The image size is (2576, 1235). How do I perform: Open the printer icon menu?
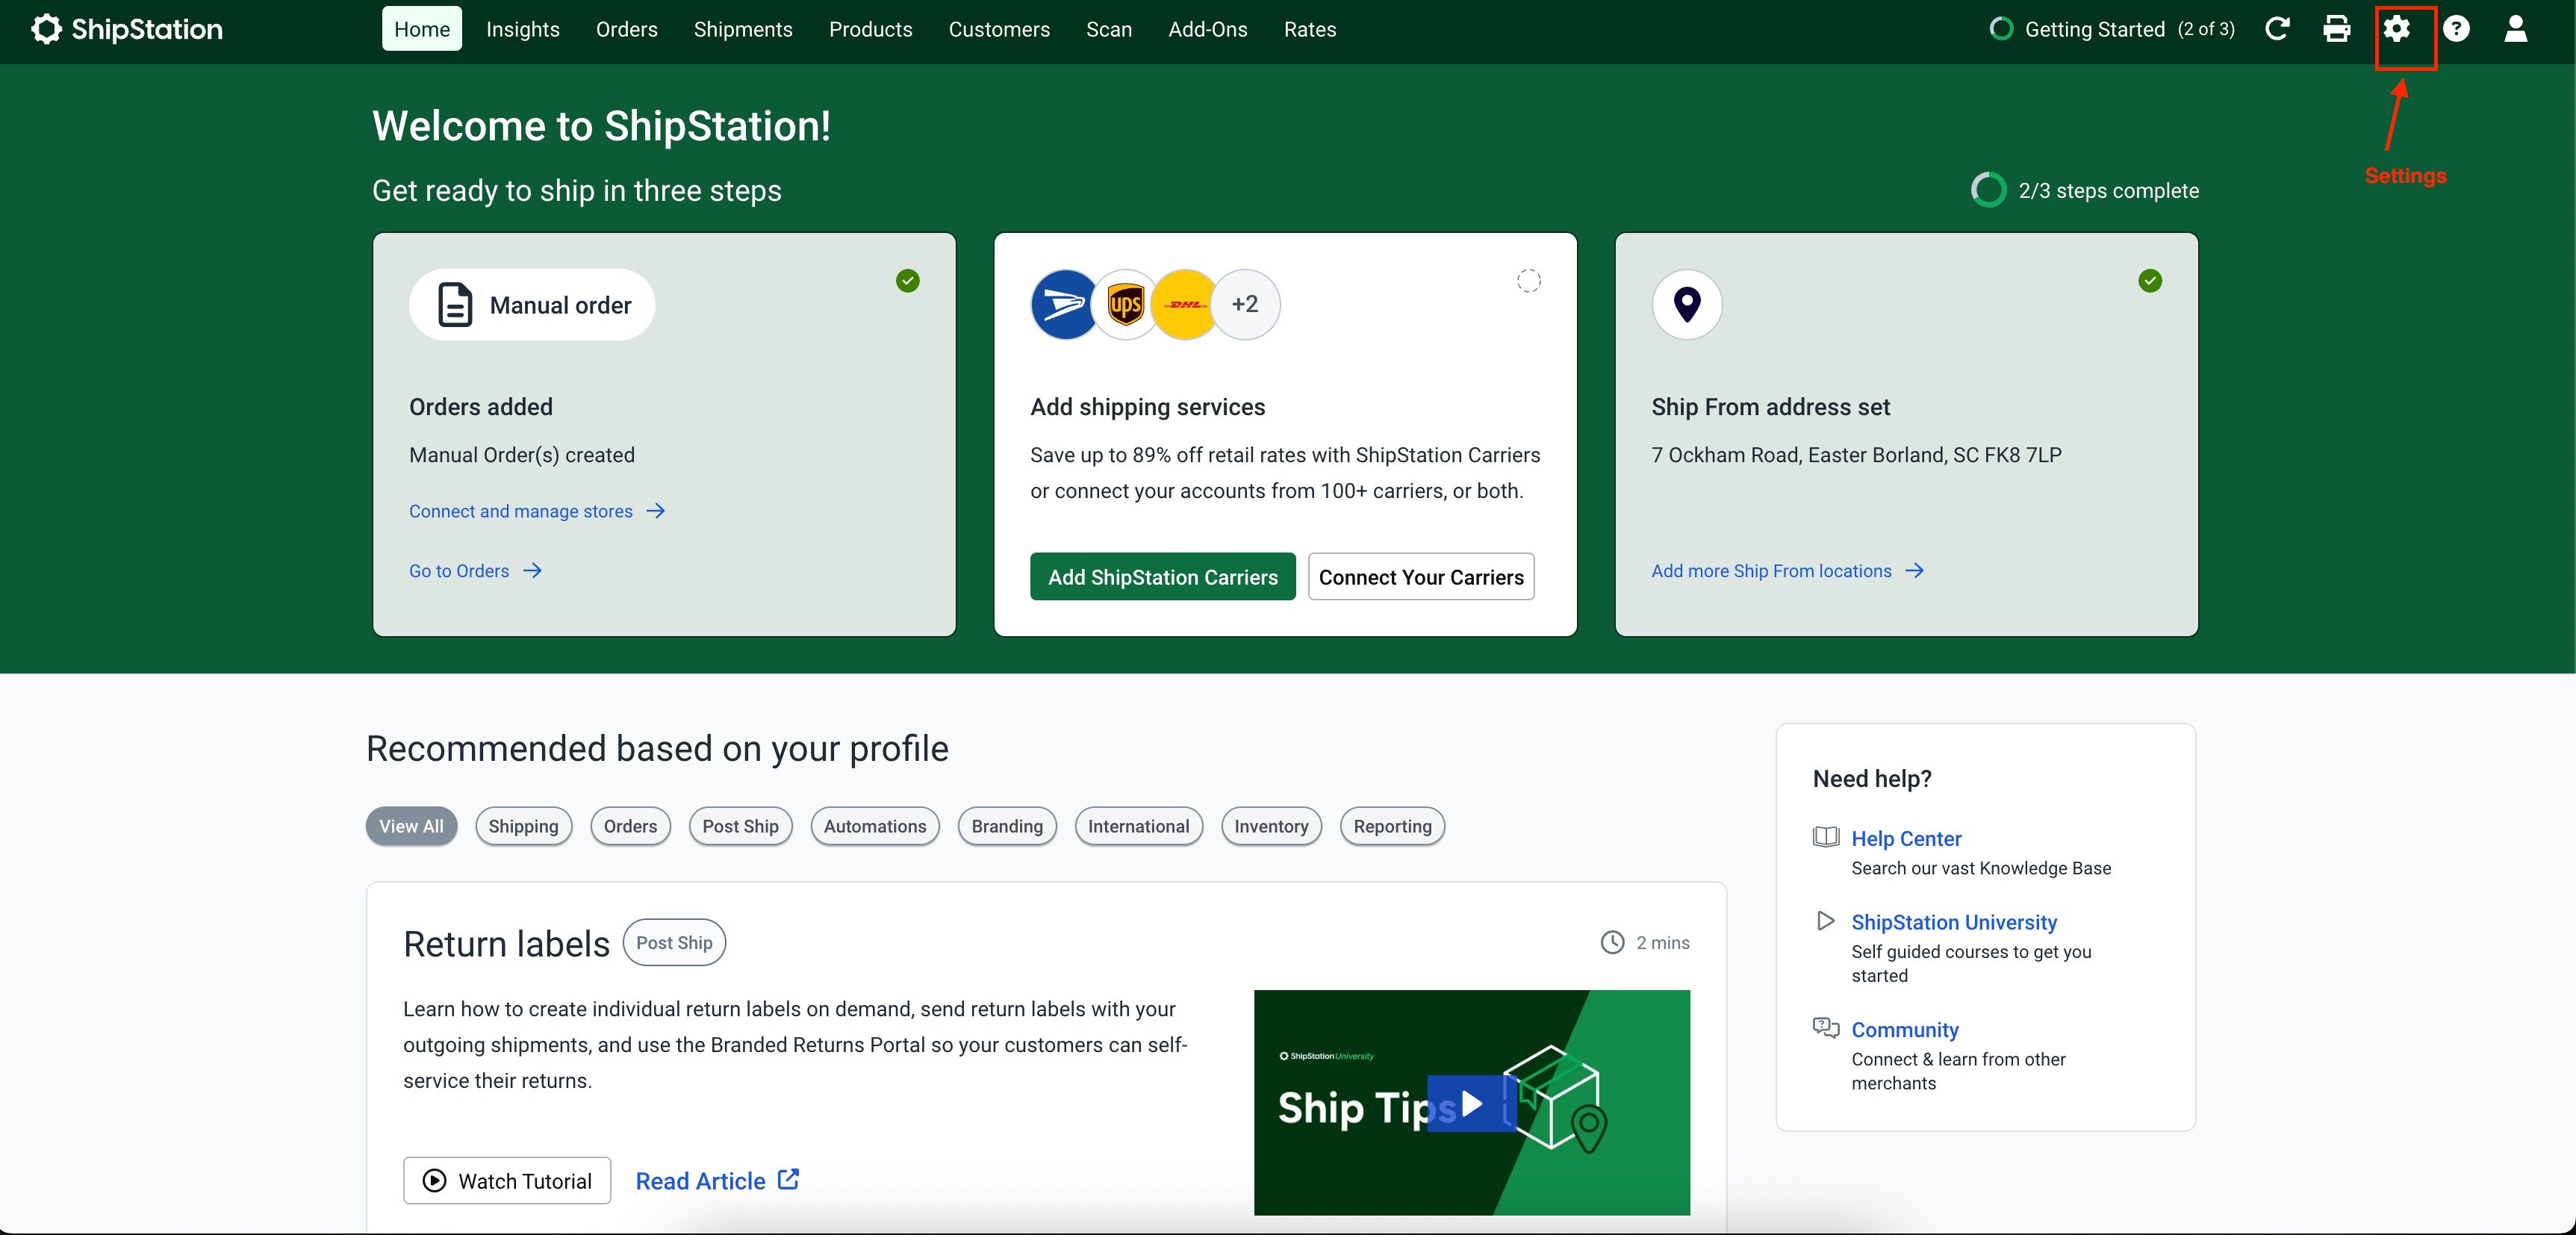pyautogui.click(x=2336, y=30)
